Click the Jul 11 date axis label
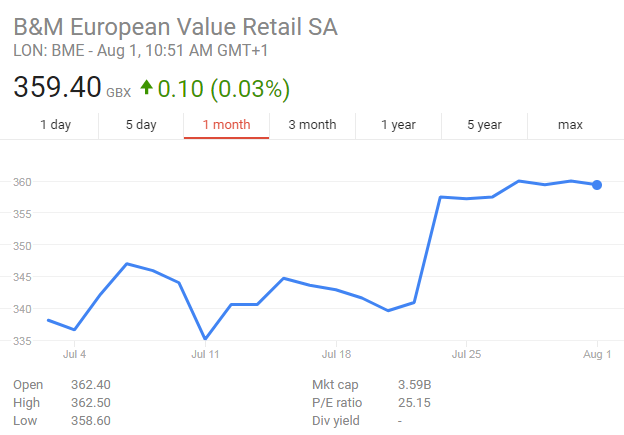Screen dimensions: 624x435 point(205,354)
